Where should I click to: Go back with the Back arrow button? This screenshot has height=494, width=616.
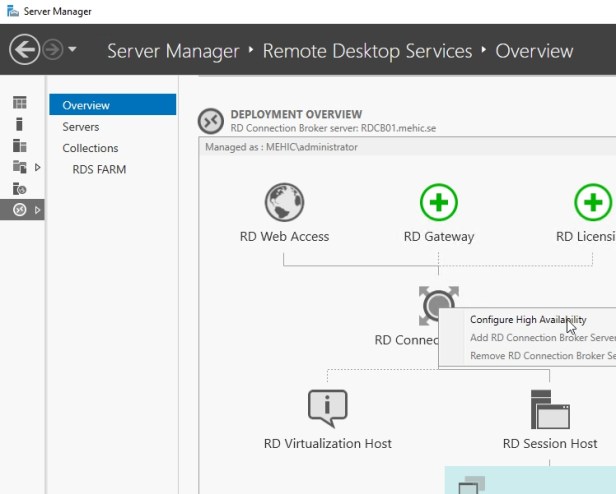[24, 49]
